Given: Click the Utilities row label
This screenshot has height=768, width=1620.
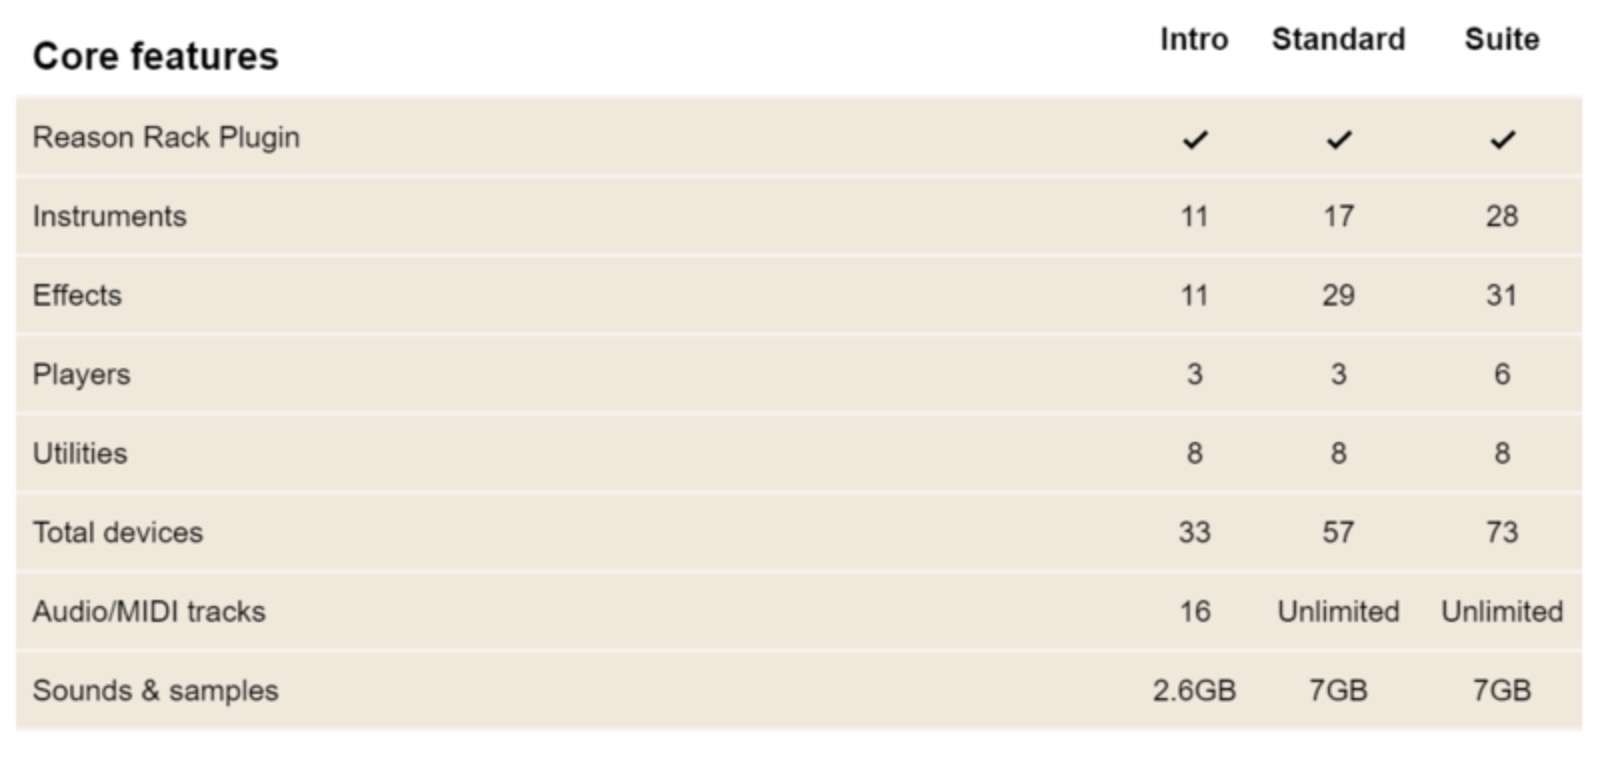Looking at the screenshot, I should click(x=80, y=453).
